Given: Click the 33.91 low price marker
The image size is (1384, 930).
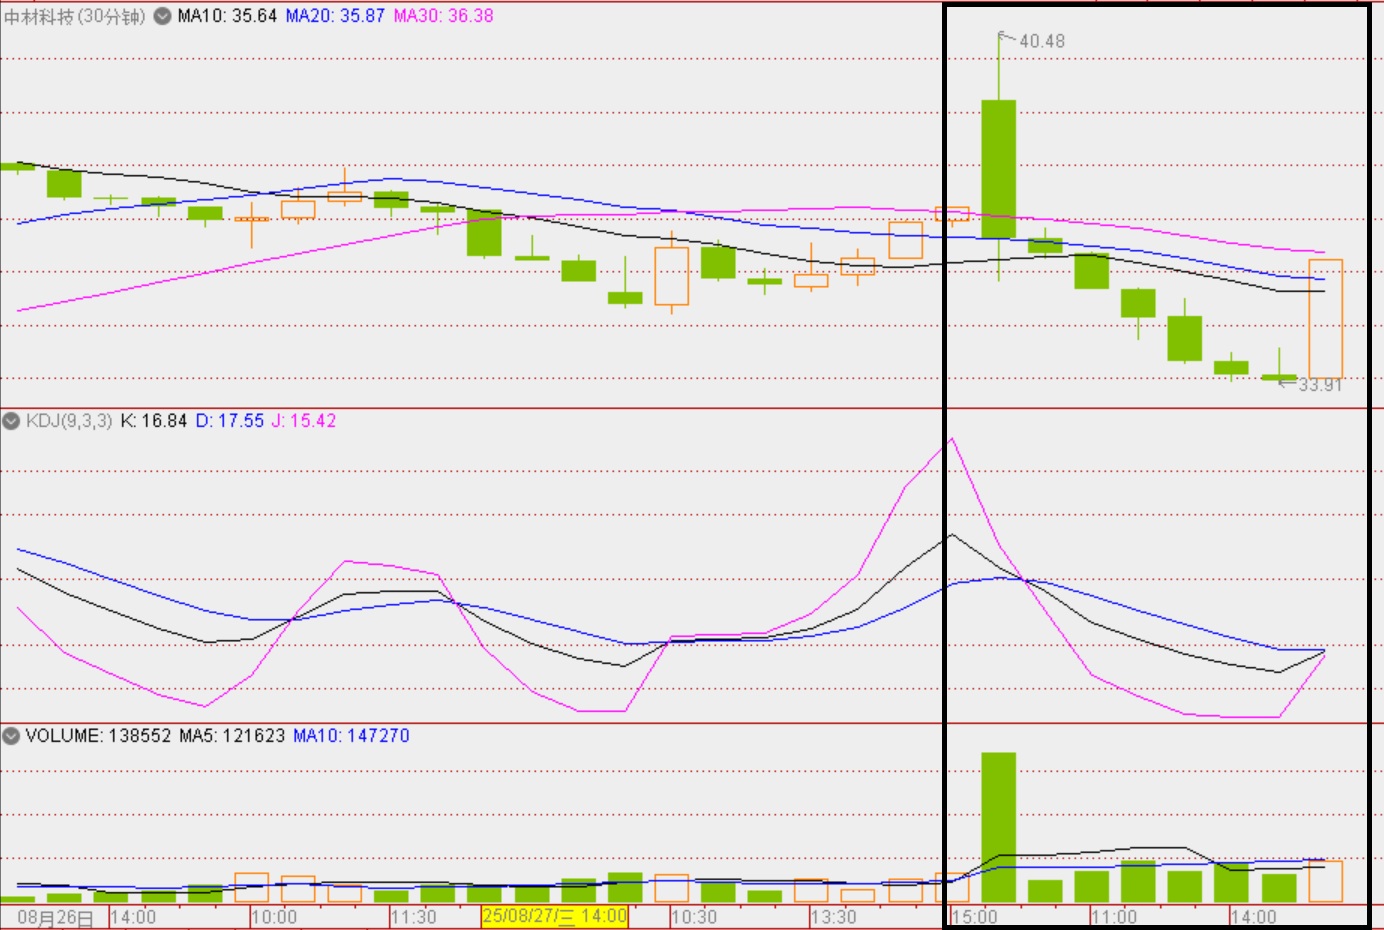Looking at the screenshot, I should 1319,385.
